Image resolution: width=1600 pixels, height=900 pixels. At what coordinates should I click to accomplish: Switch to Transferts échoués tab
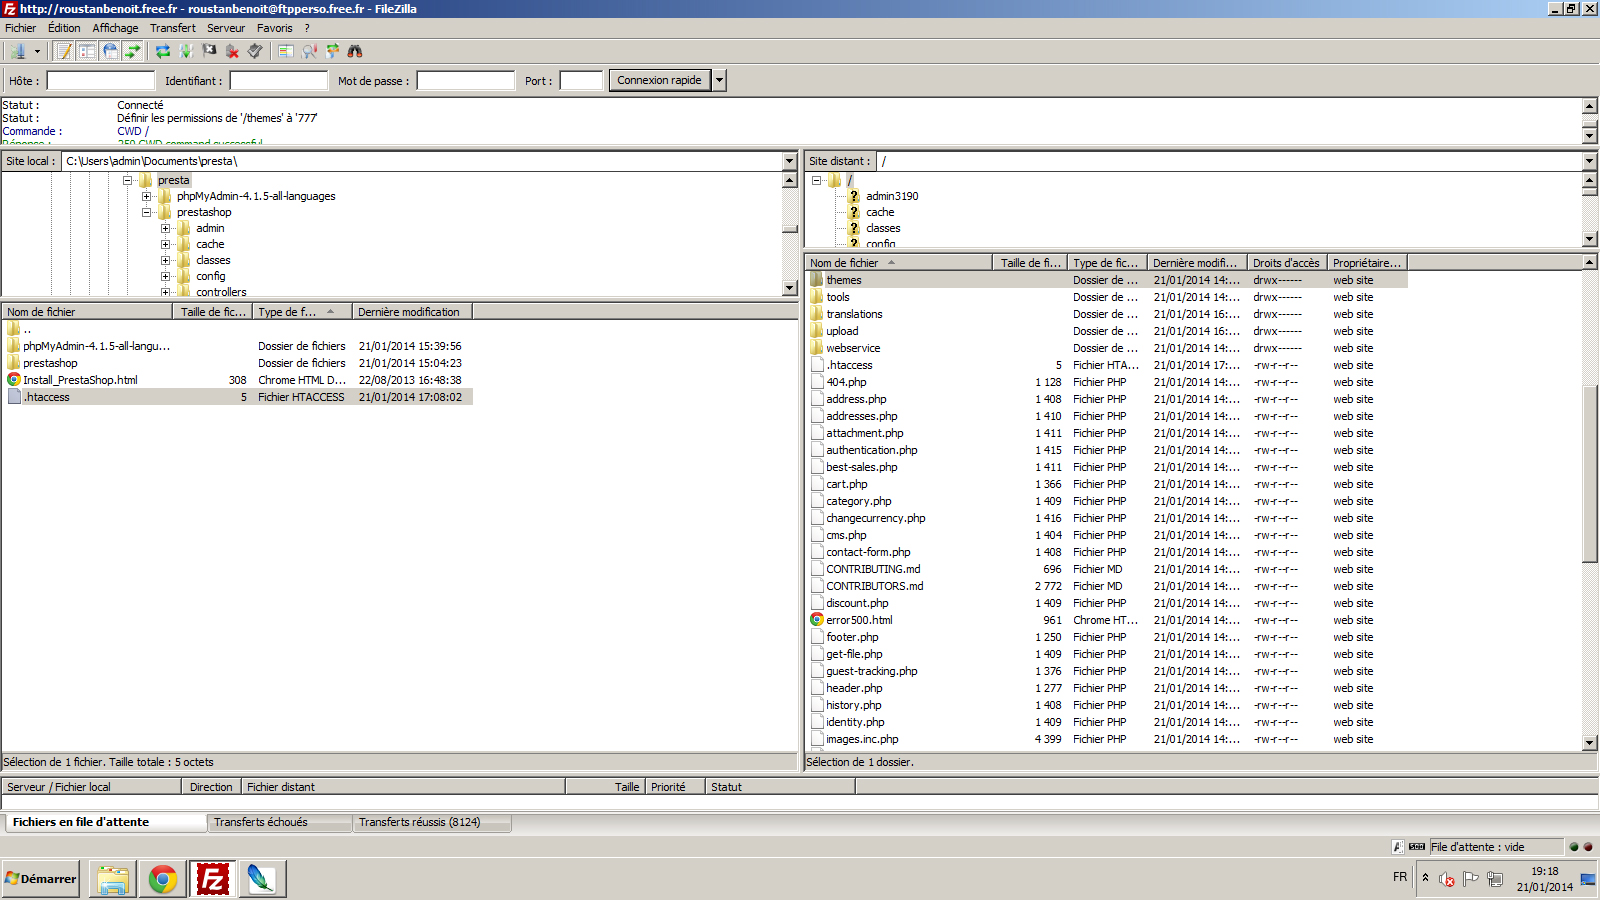pyautogui.click(x=279, y=822)
